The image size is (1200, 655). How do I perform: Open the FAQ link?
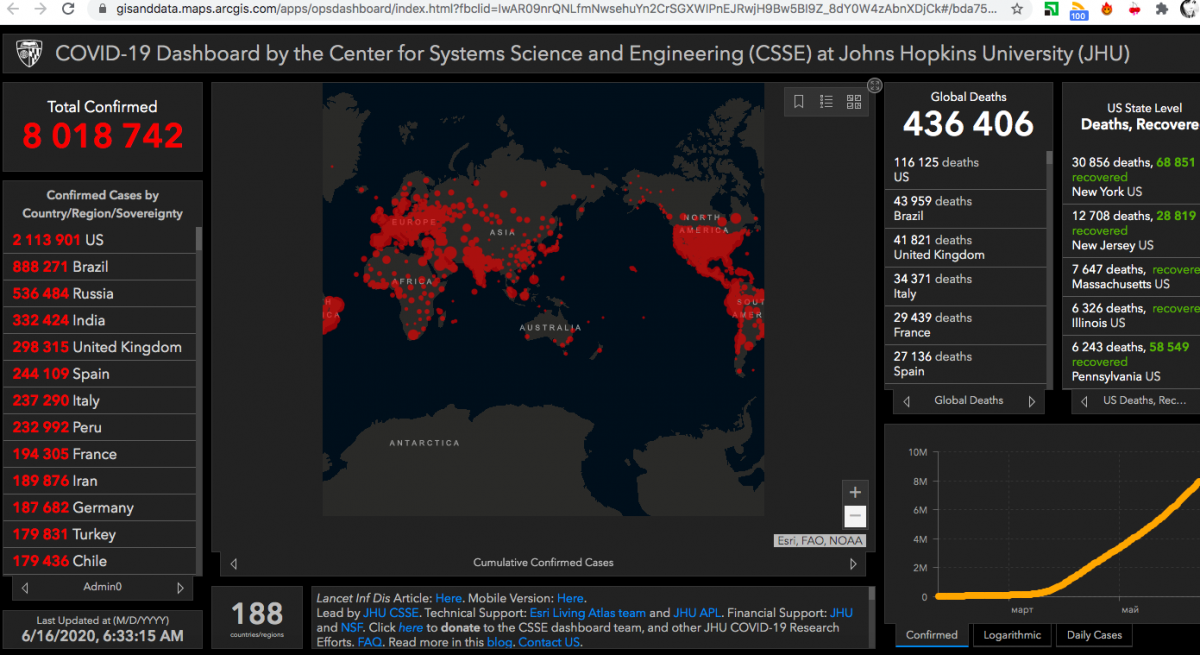pos(369,643)
